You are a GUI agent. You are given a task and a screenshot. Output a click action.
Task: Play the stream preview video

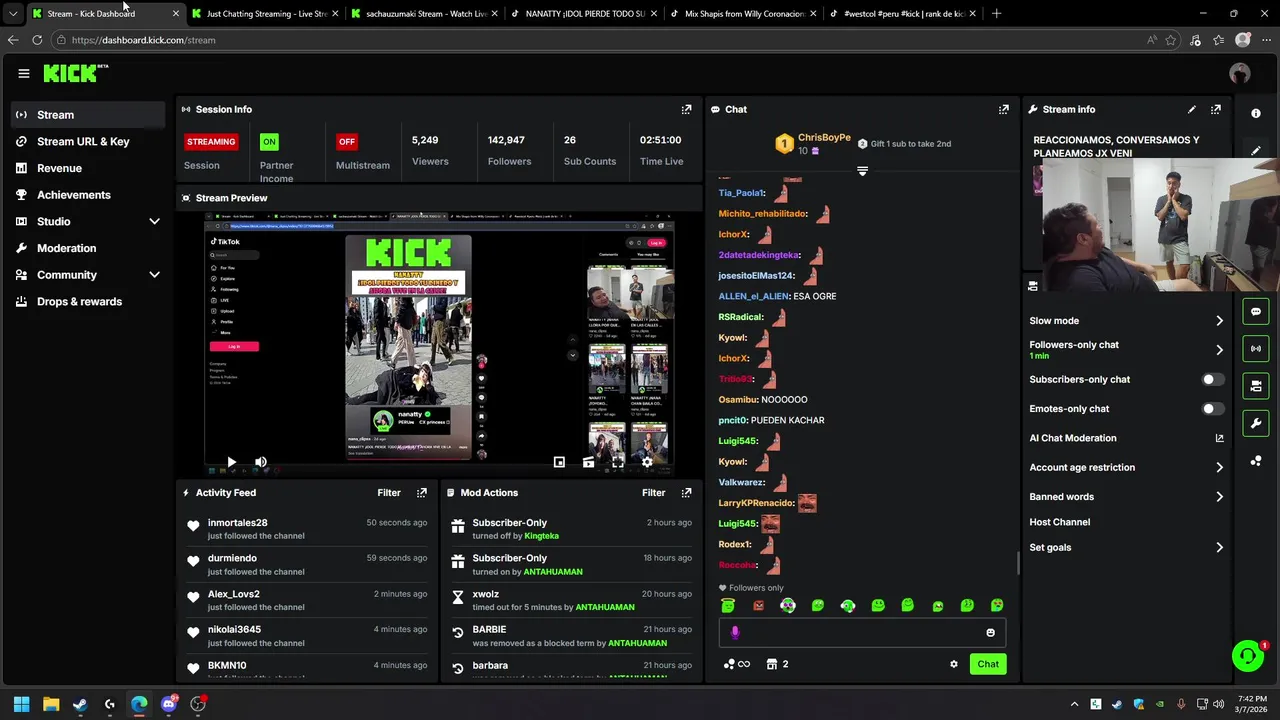(231, 462)
